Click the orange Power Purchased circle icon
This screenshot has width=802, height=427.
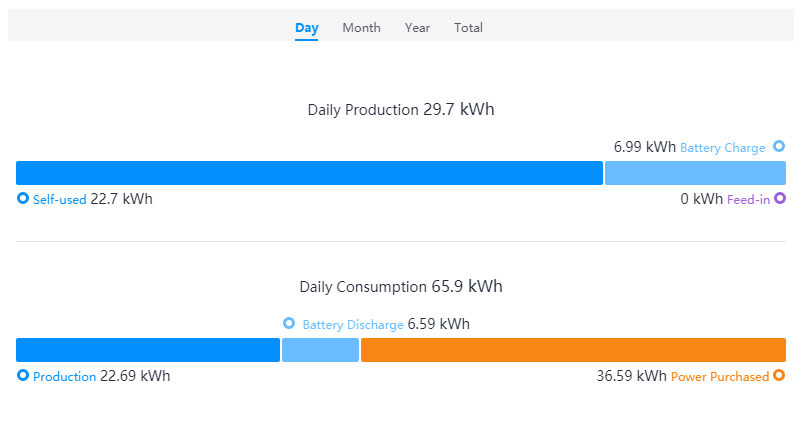[x=779, y=376]
